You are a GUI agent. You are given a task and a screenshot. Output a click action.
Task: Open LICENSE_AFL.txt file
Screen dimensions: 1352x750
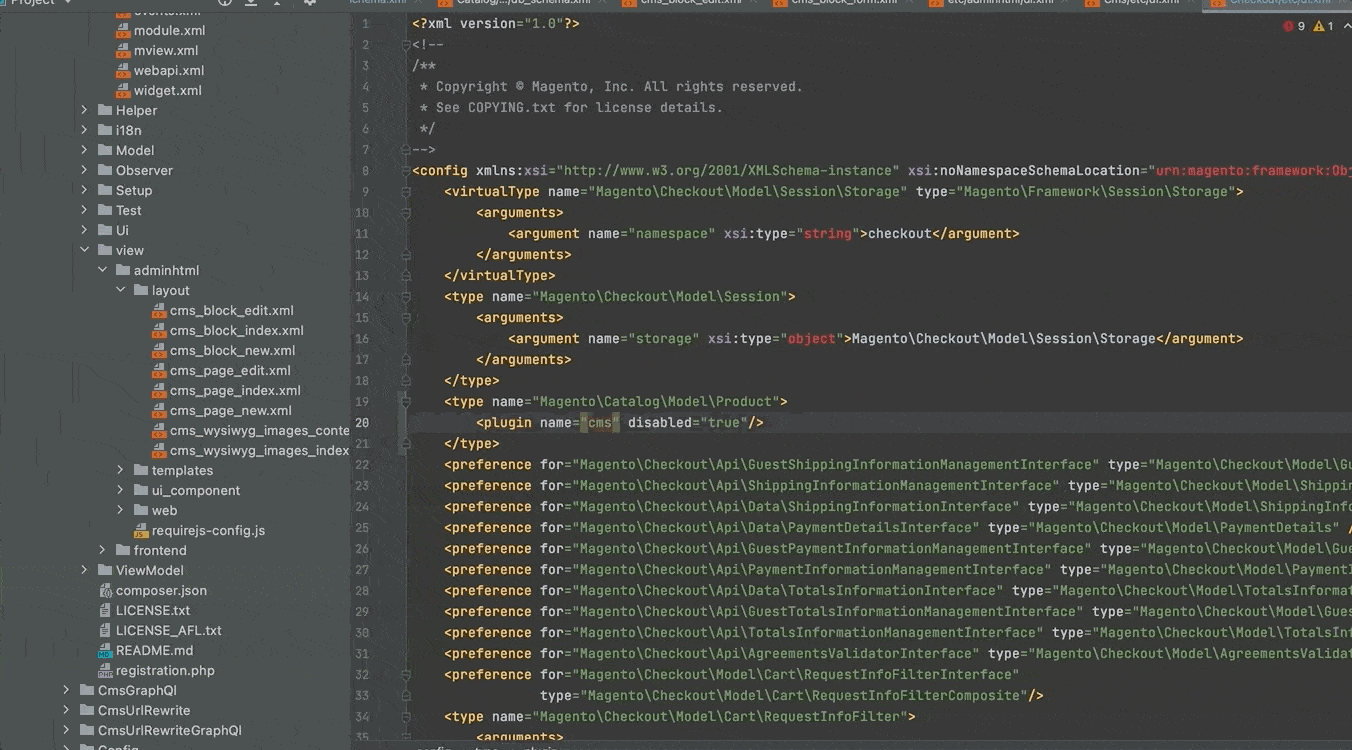tap(168, 631)
